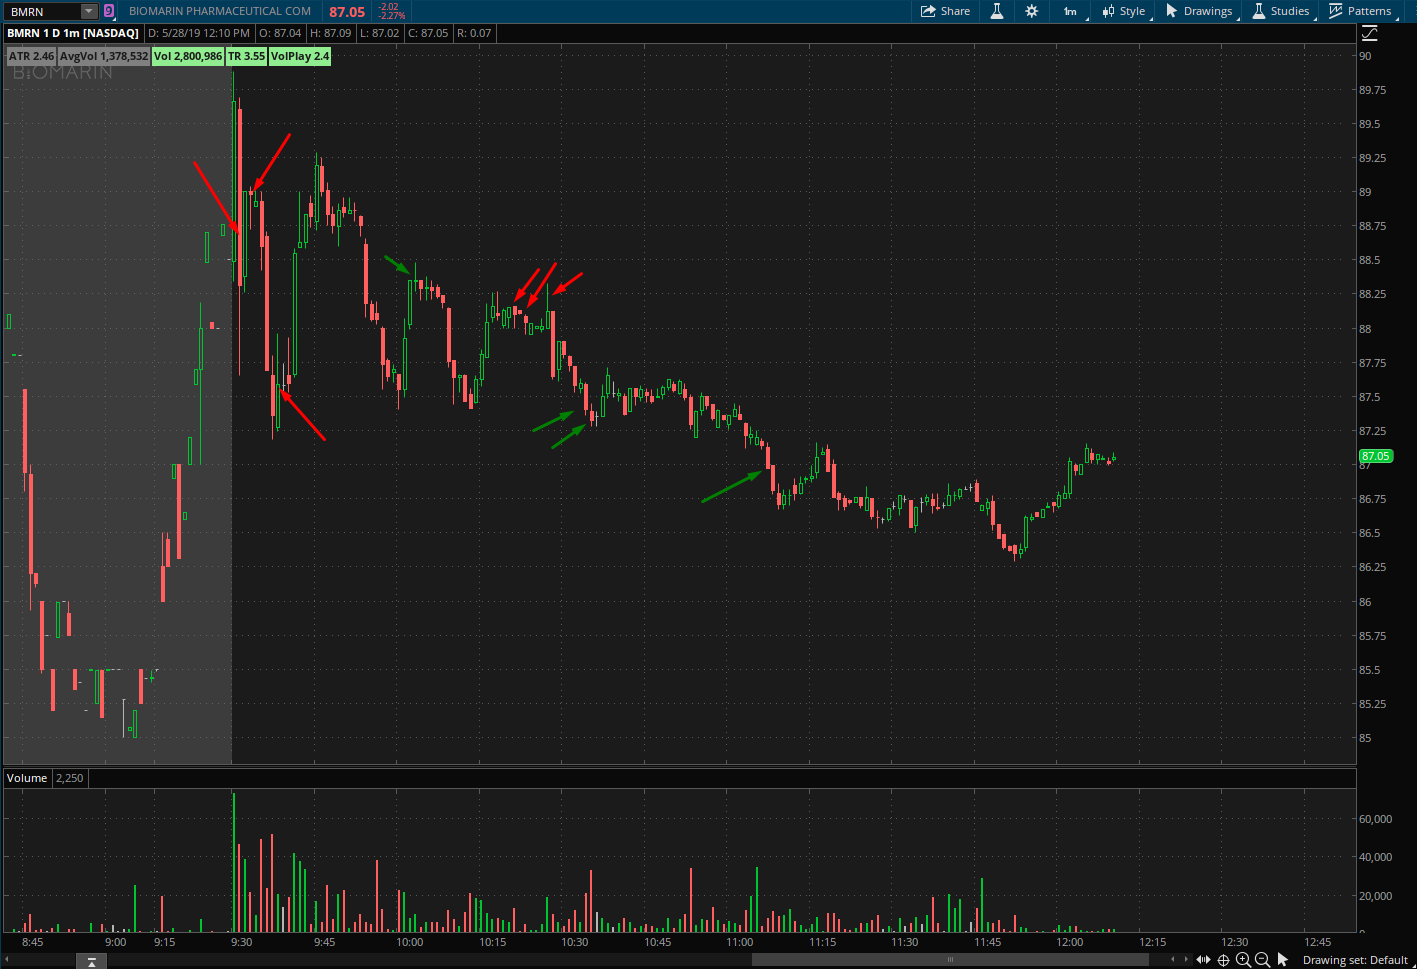The width and height of the screenshot is (1417, 969).
Task: Toggle the price axis scale icon
Action: pos(1370,33)
